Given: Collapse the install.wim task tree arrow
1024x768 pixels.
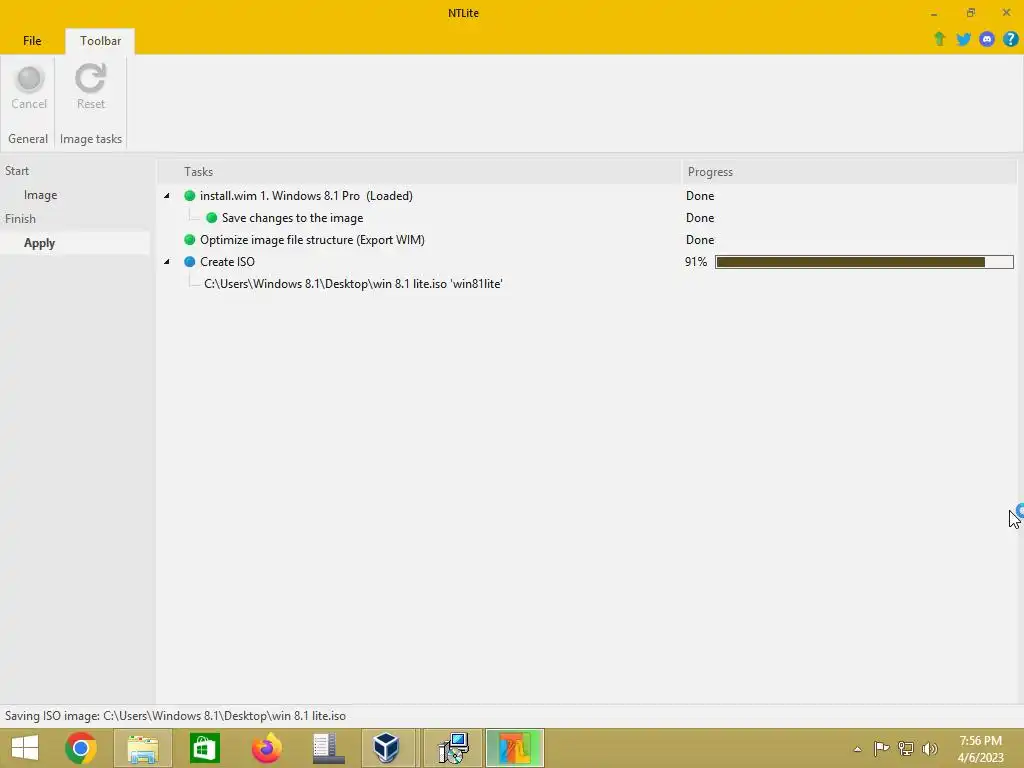Looking at the screenshot, I should [167, 196].
